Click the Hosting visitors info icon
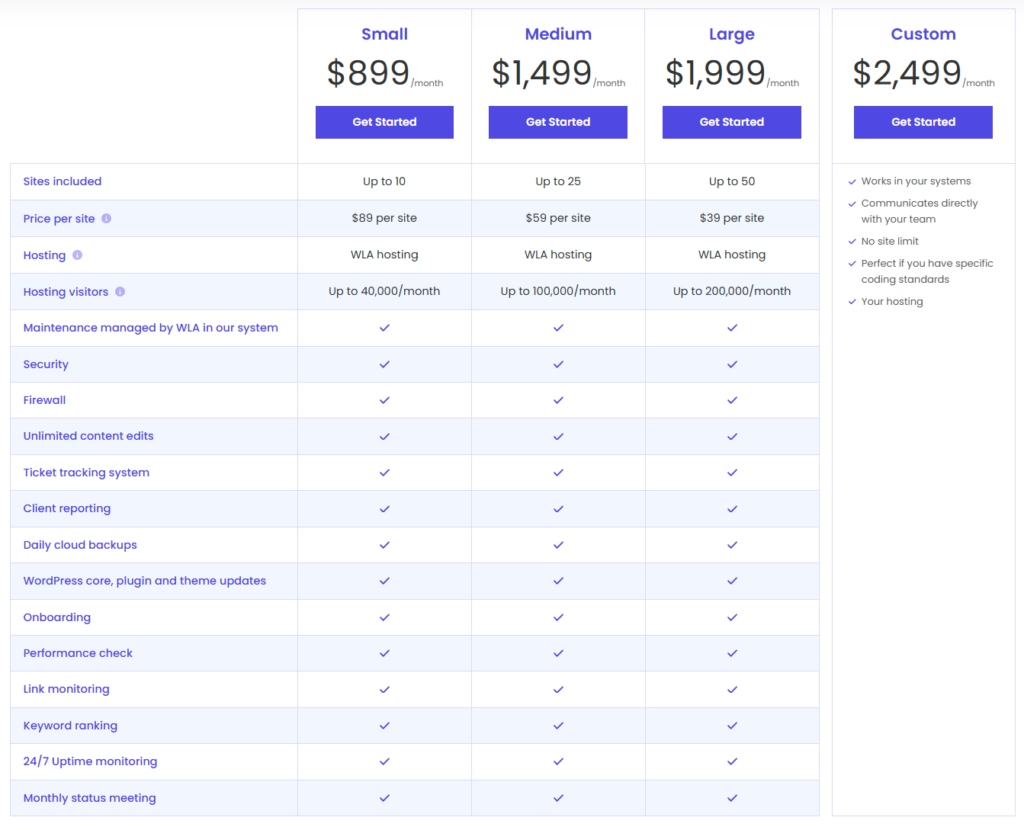 point(120,291)
